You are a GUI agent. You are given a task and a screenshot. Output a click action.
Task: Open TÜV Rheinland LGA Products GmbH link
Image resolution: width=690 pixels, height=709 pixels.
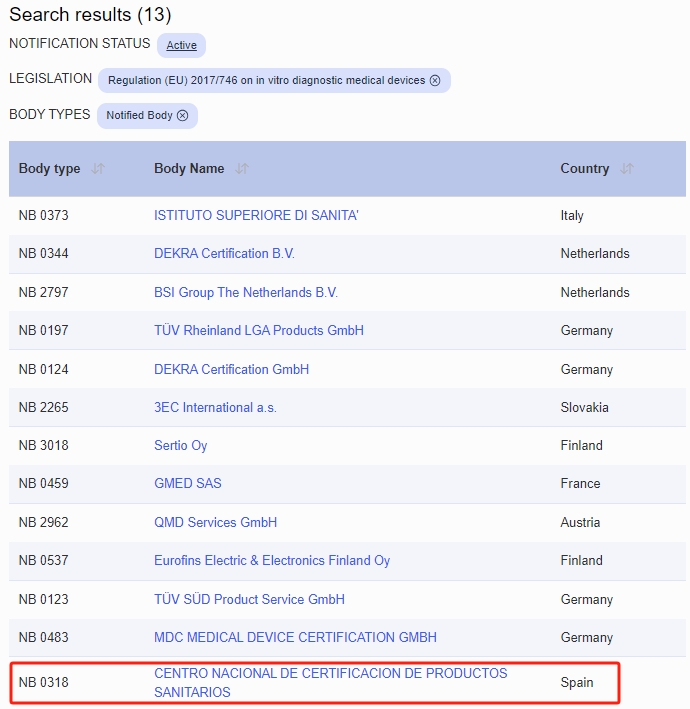tap(259, 330)
